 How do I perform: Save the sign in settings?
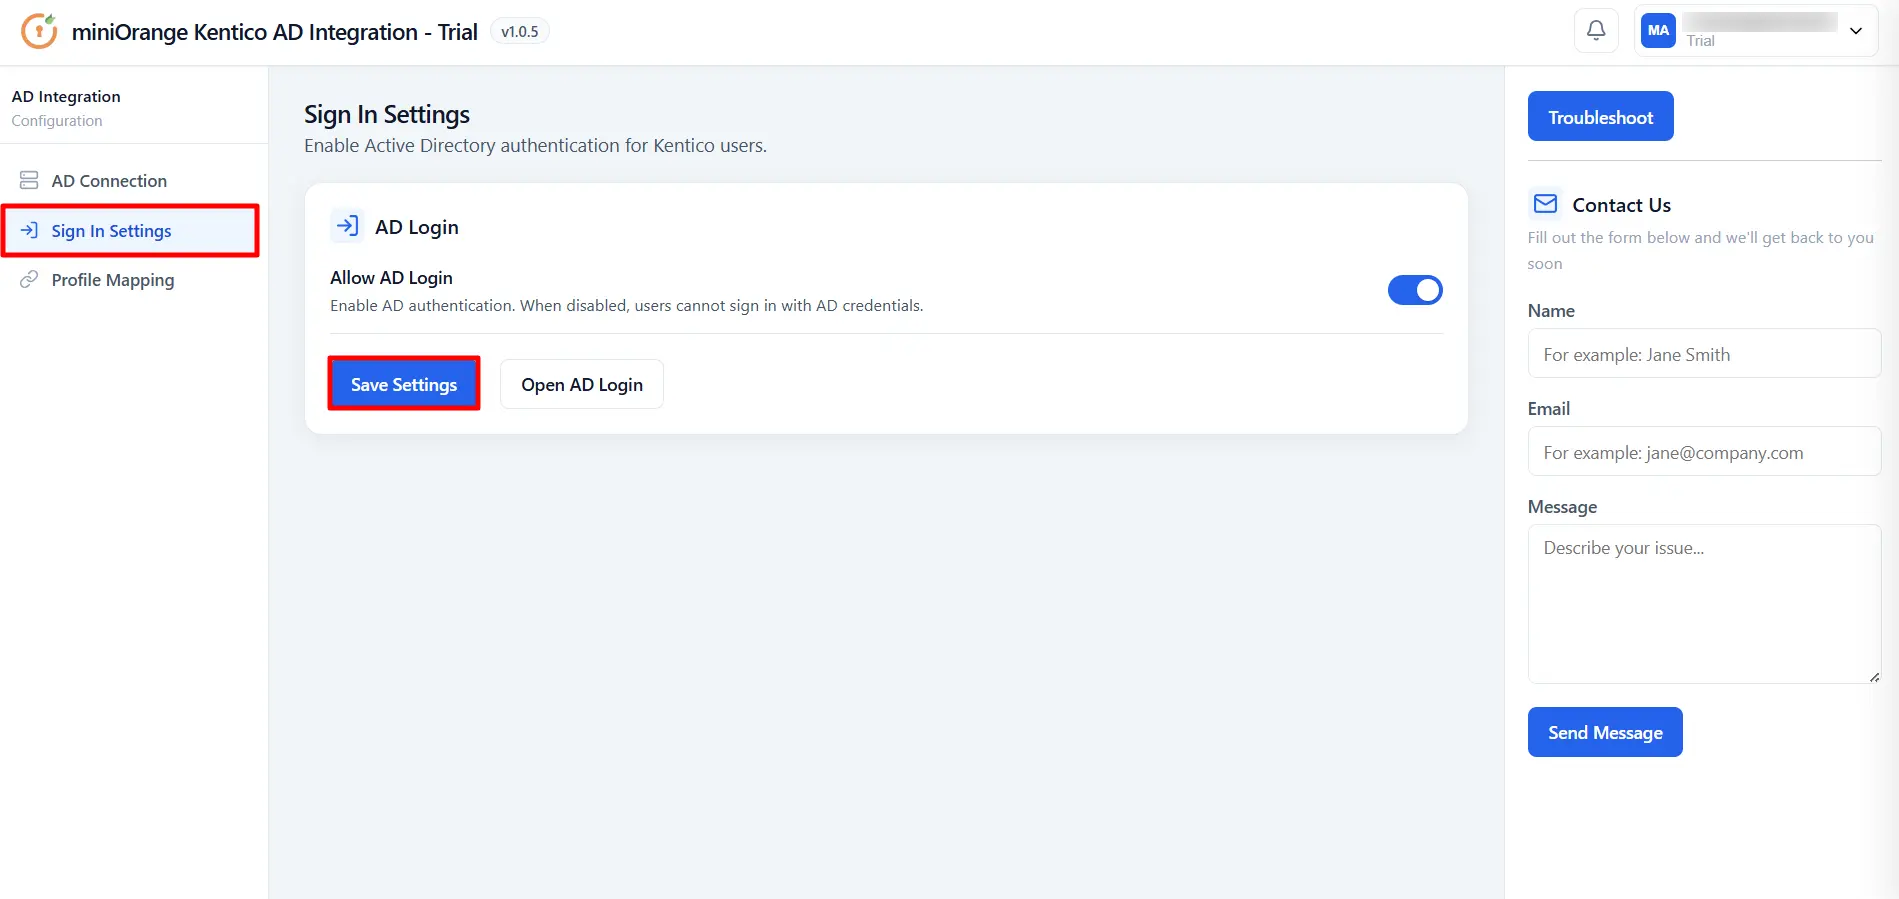tap(404, 384)
